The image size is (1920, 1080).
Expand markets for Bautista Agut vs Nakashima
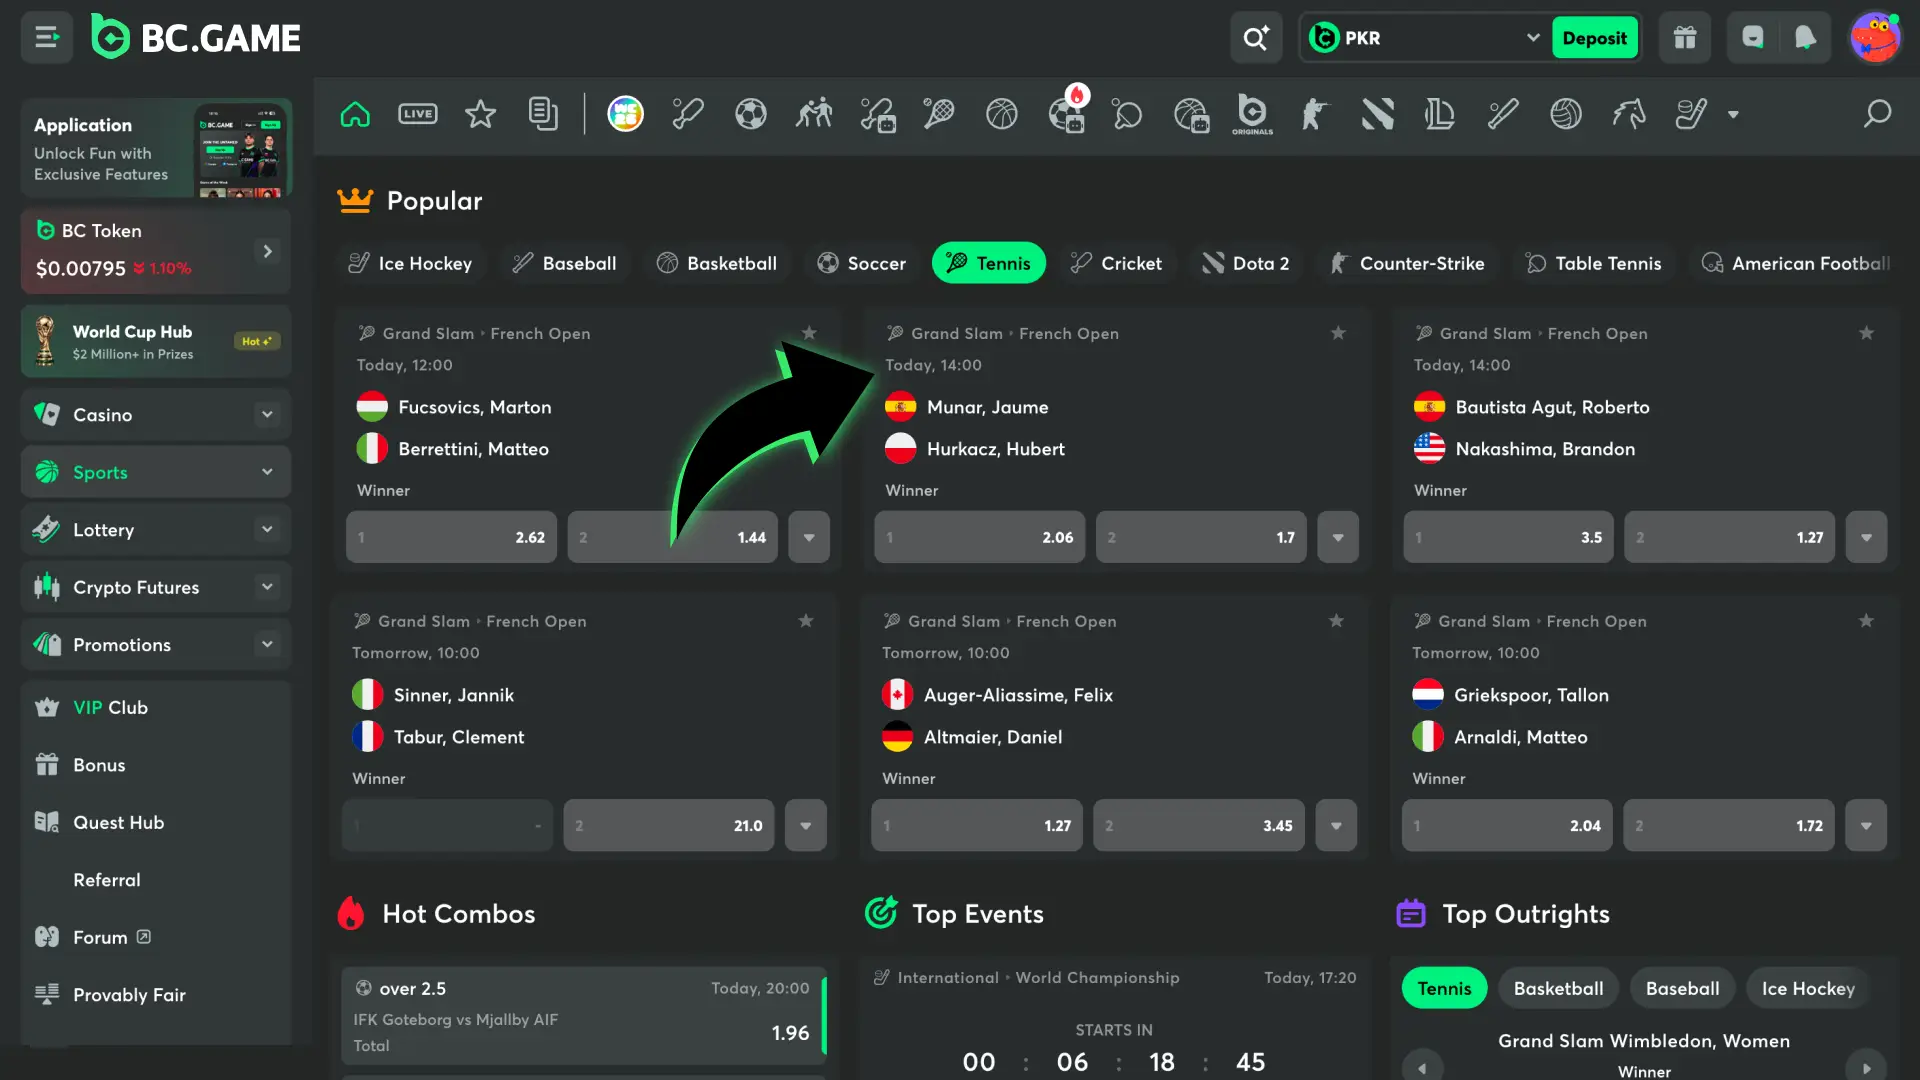pyautogui.click(x=1866, y=537)
